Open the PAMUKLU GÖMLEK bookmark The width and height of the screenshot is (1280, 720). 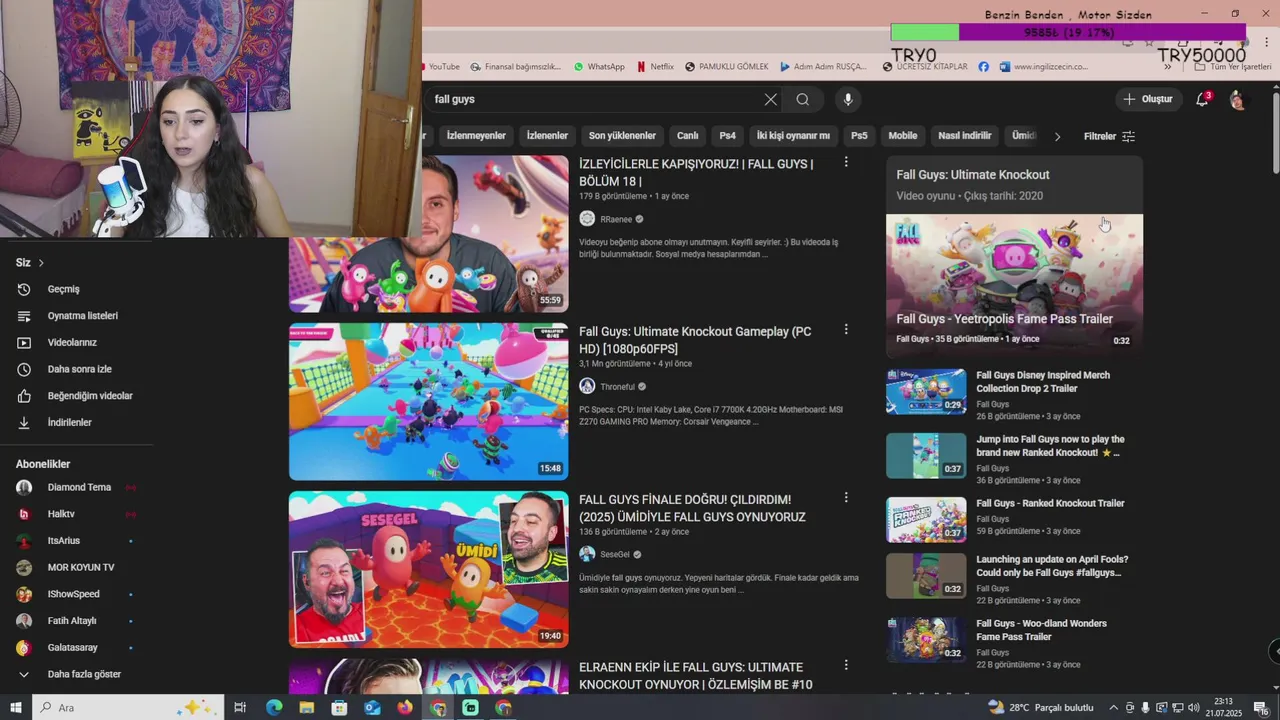(726, 67)
